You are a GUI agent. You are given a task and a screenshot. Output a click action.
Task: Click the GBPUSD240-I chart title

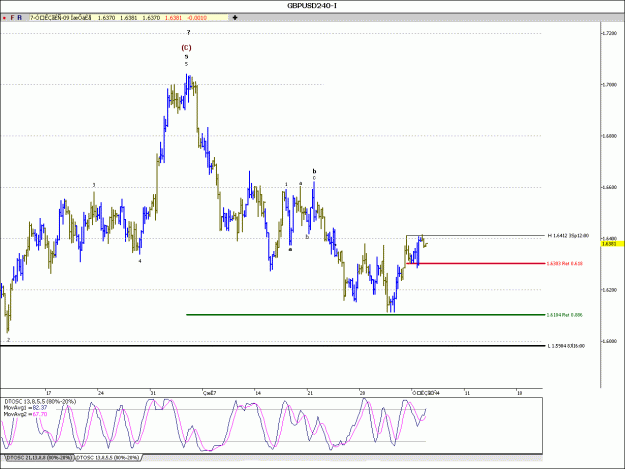pyautogui.click(x=312, y=6)
